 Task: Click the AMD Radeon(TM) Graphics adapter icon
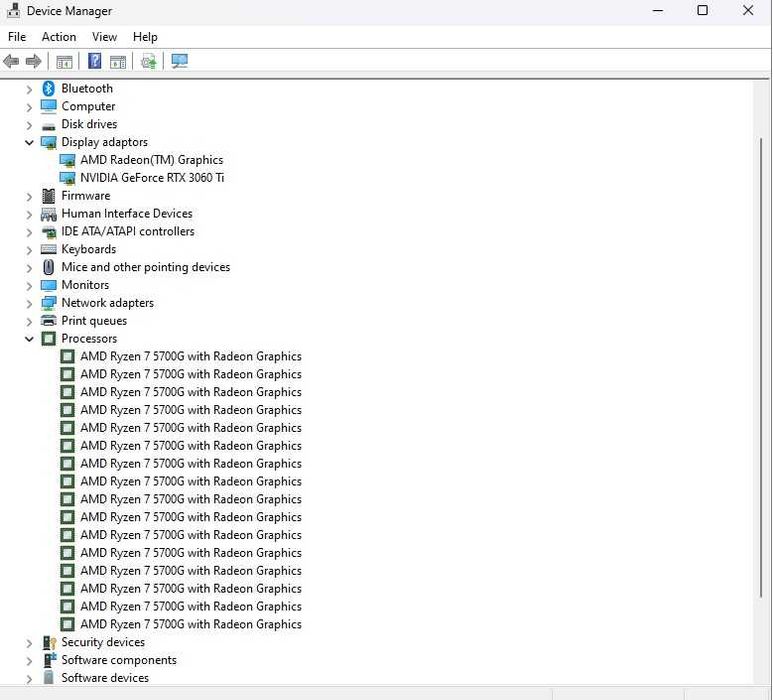click(67, 160)
